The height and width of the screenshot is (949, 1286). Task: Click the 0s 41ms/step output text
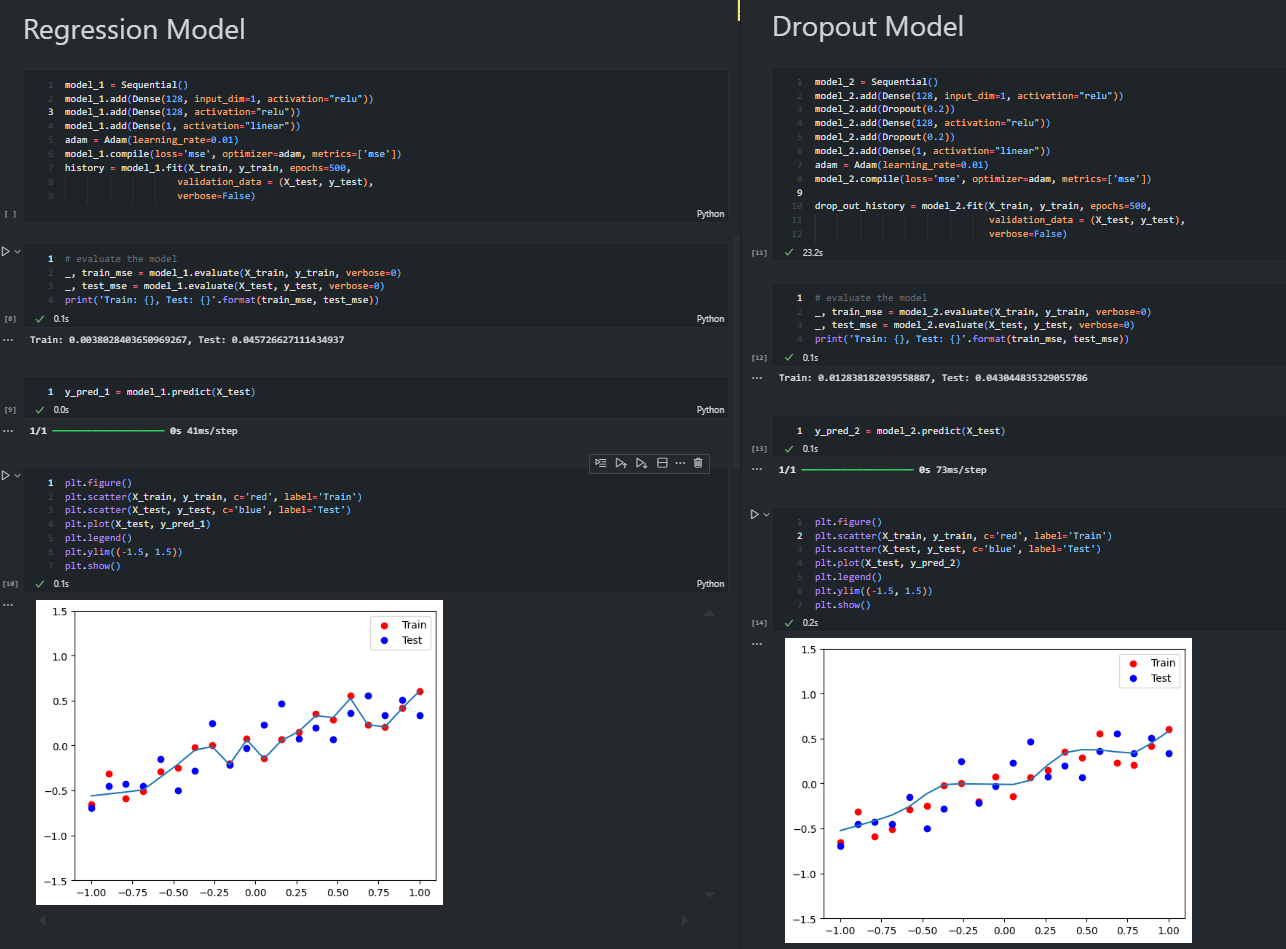204,431
